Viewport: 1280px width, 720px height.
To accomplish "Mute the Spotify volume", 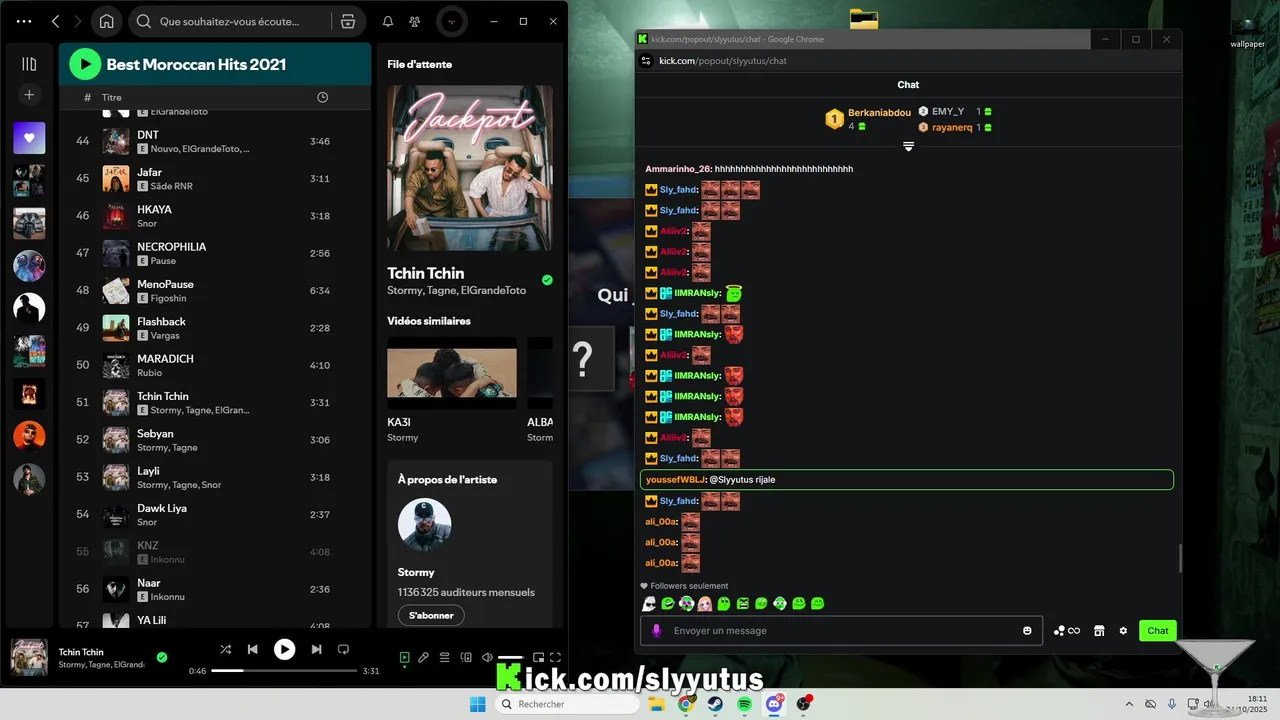I will [x=487, y=657].
